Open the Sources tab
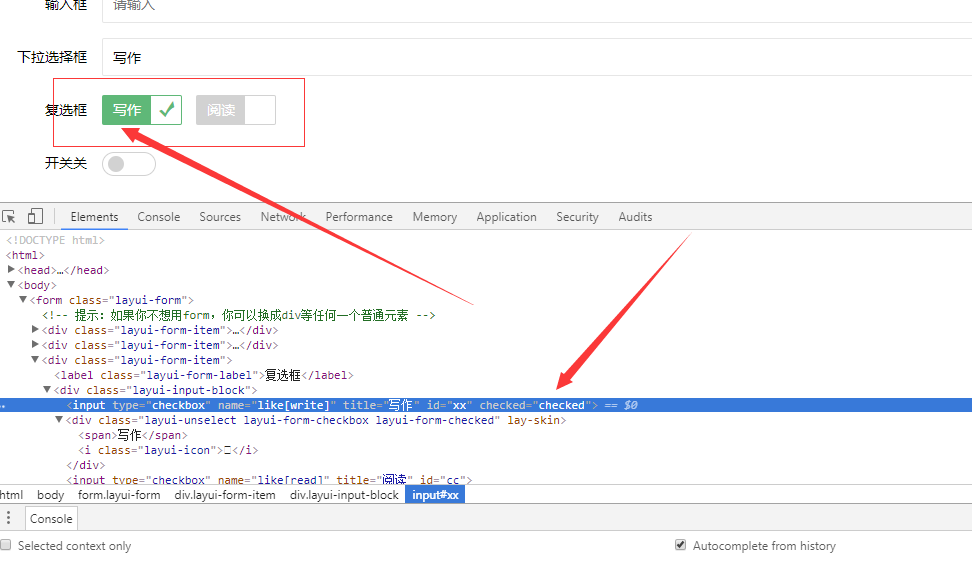 pos(220,217)
